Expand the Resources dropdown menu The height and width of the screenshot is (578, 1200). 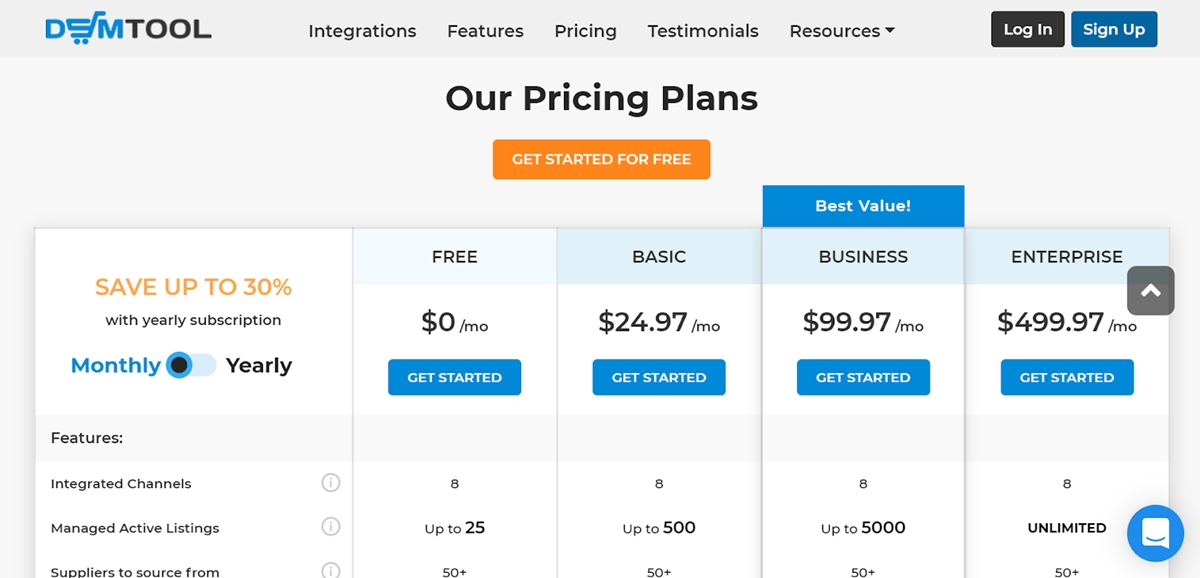click(x=842, y=31)
